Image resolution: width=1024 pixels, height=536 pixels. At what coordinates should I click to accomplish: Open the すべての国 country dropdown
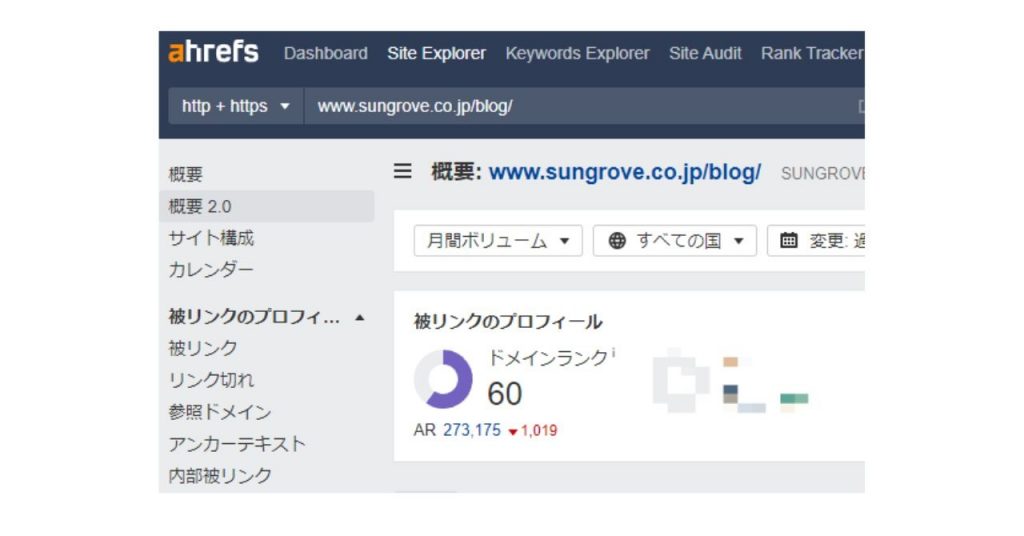click(x=675, y=241)
